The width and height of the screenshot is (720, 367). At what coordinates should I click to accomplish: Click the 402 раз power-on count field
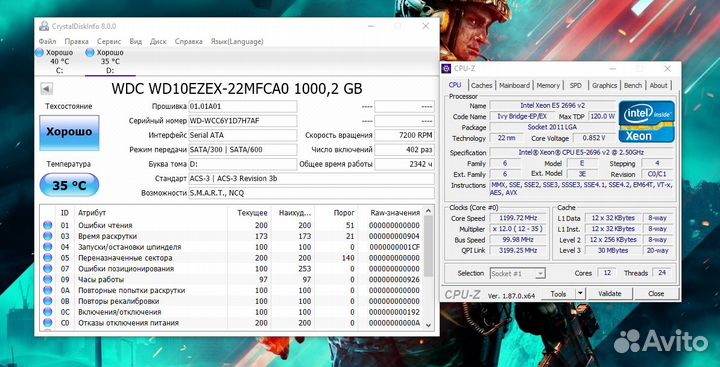coord(404,150)
